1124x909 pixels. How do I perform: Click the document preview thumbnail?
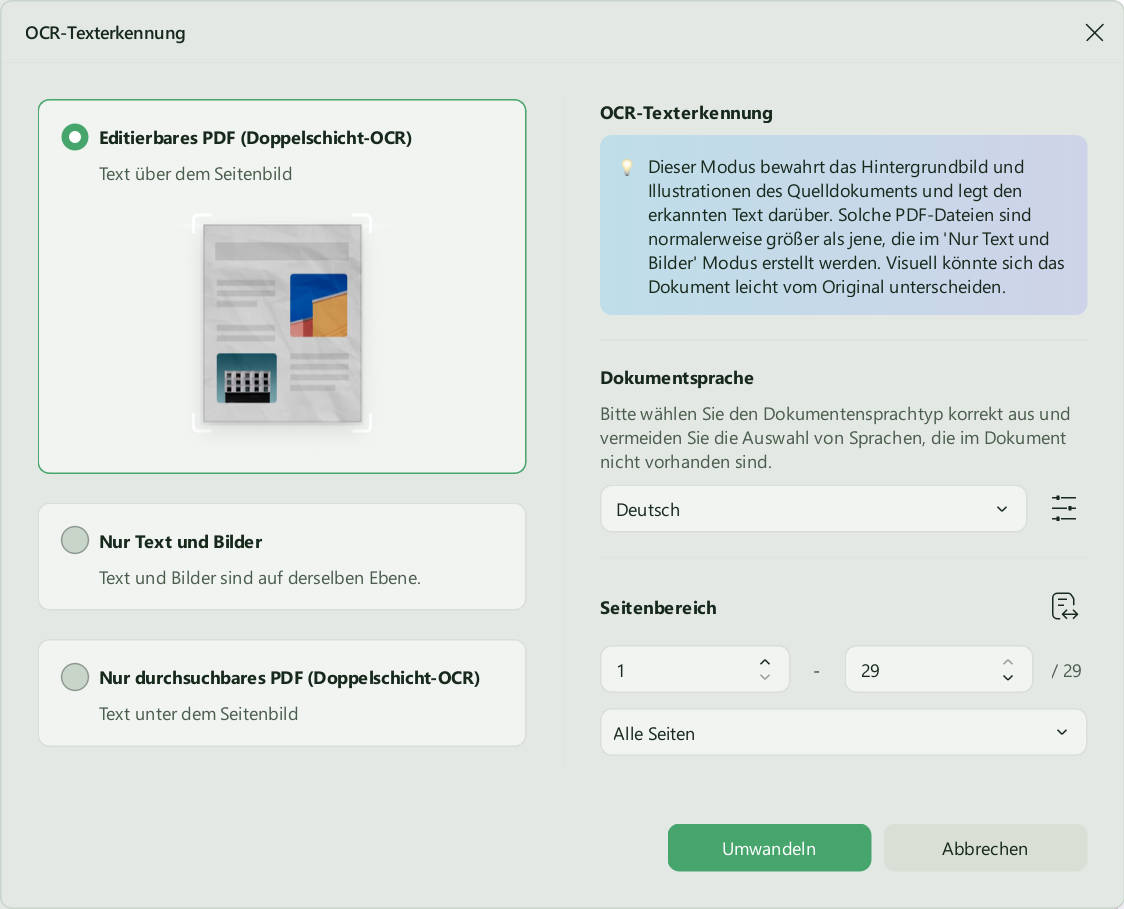282,323
